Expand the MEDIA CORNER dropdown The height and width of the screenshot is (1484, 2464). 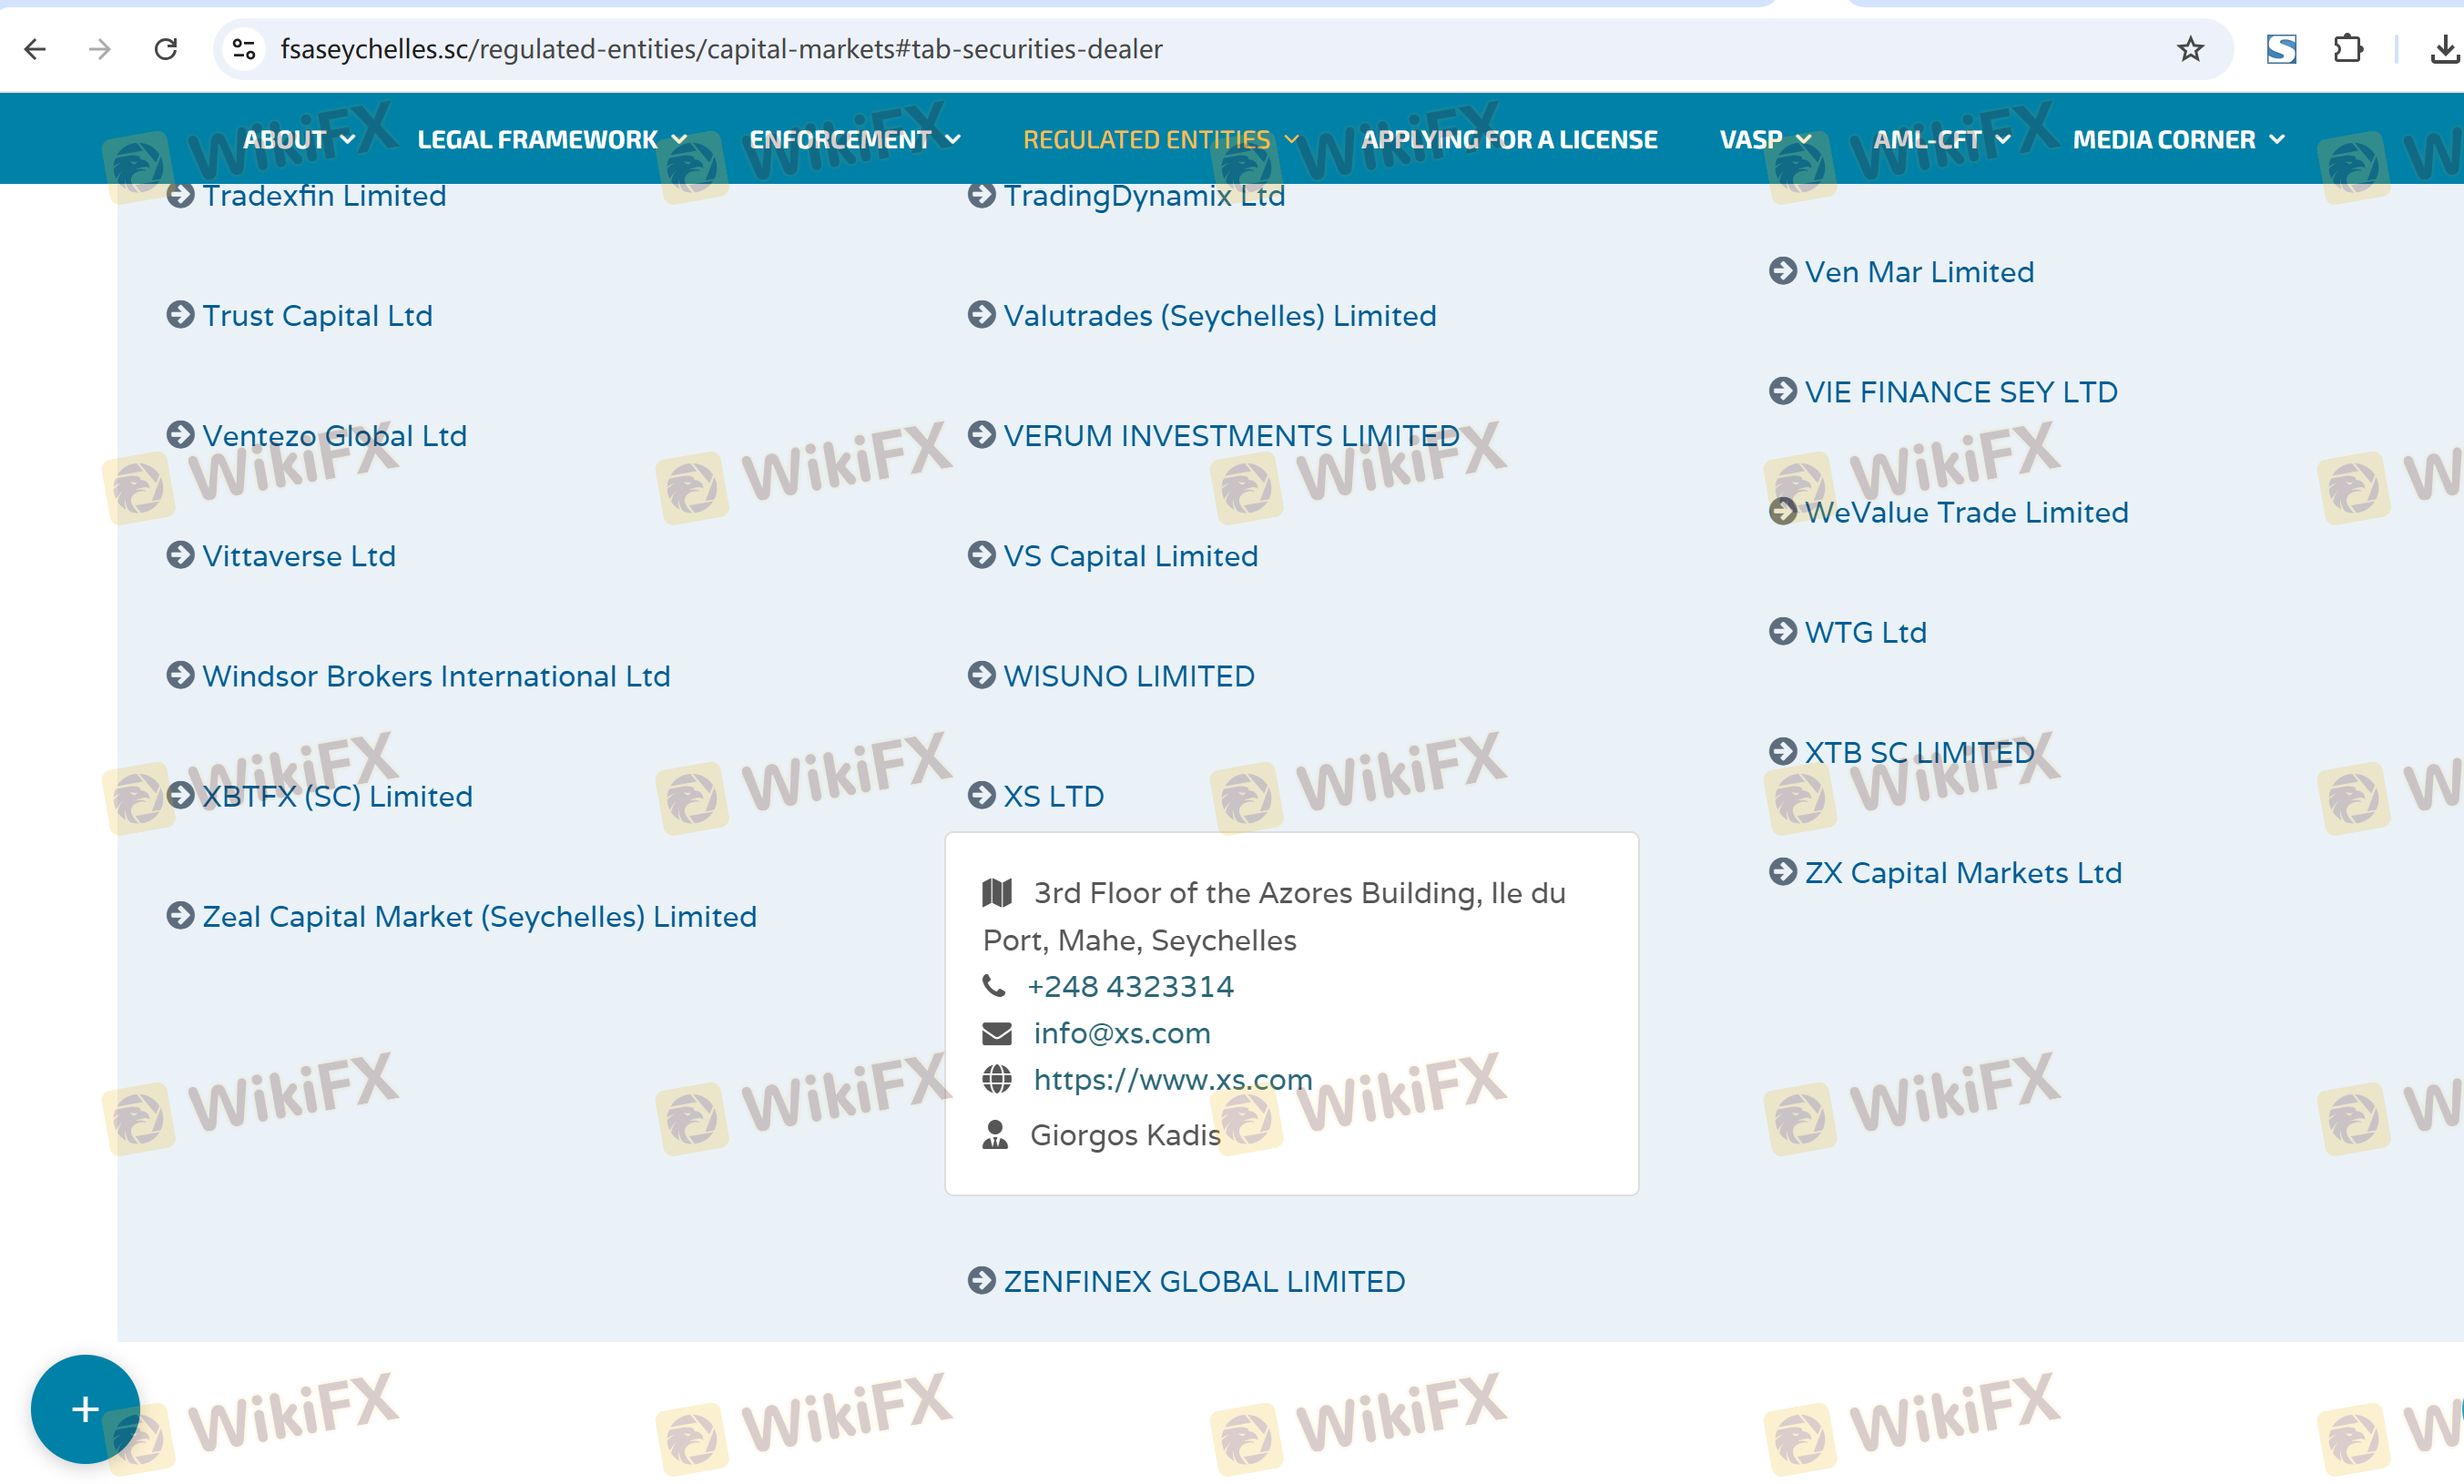(x=2177, y=140)
